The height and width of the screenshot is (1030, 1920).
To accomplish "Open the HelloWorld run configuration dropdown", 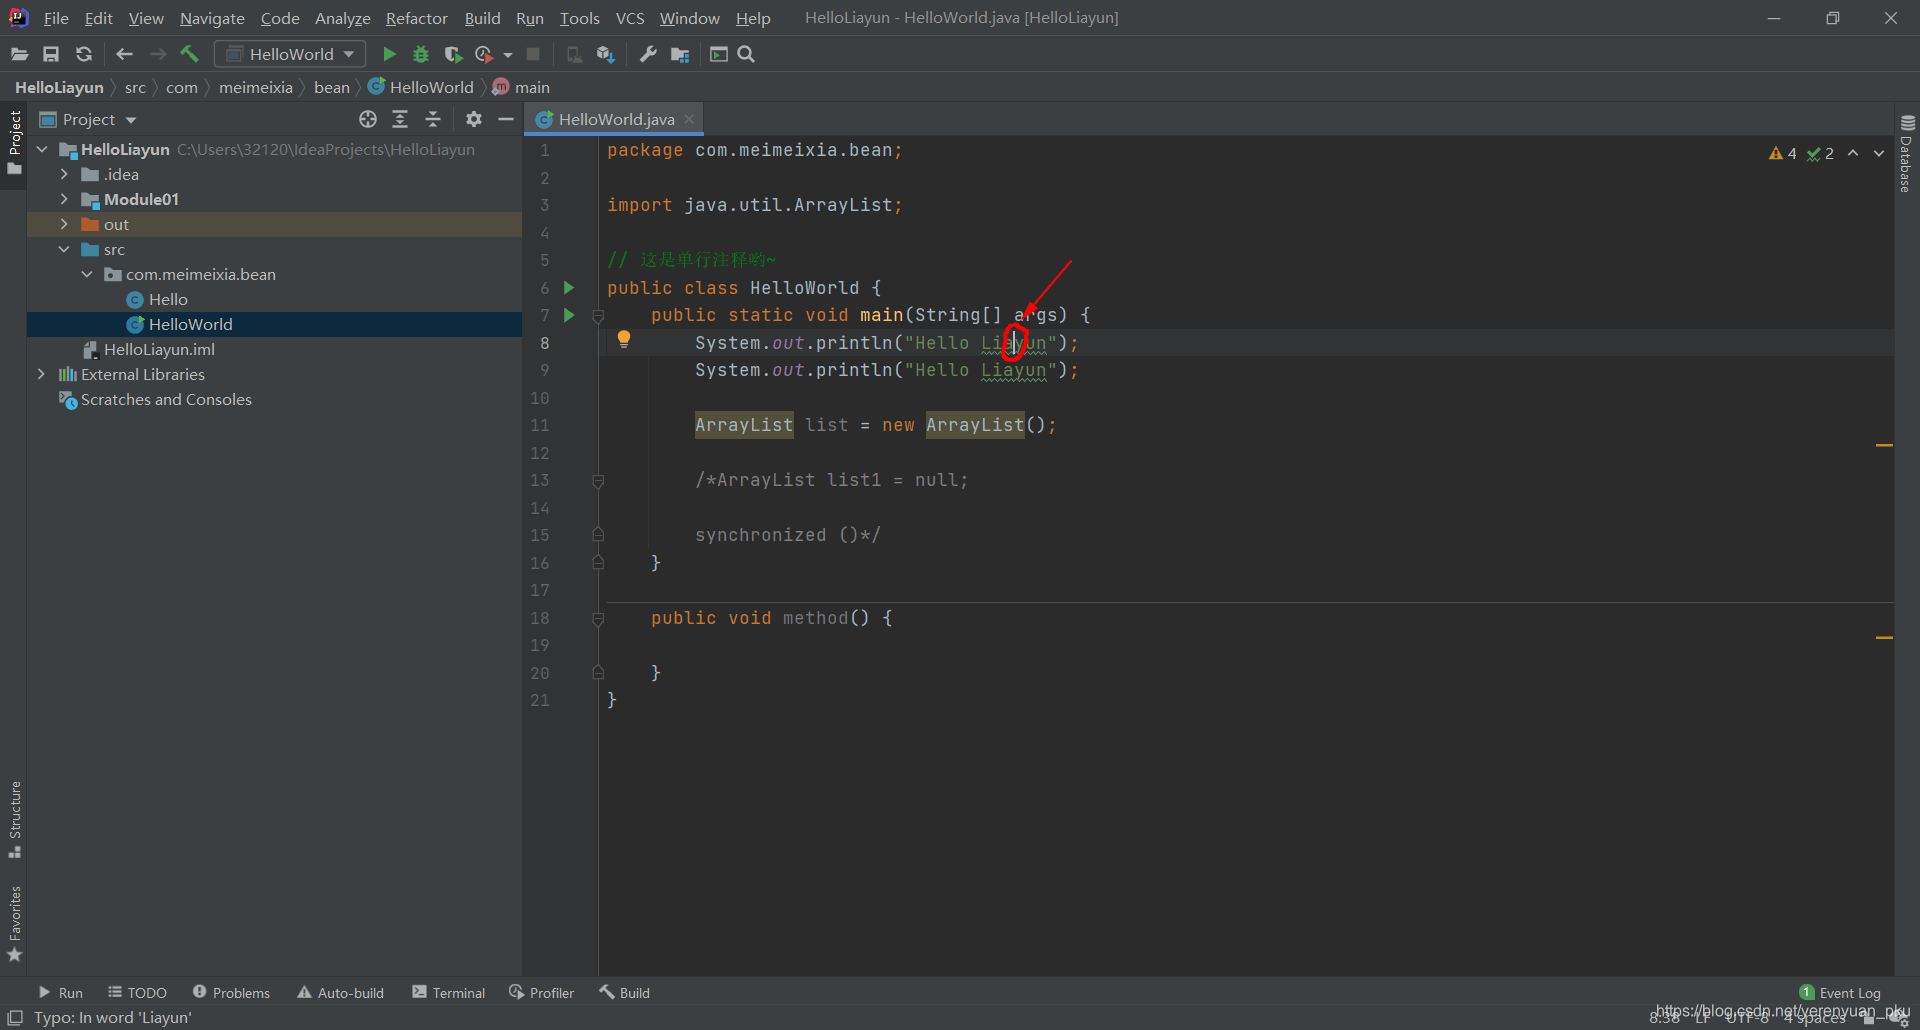I will click(291, 54).
